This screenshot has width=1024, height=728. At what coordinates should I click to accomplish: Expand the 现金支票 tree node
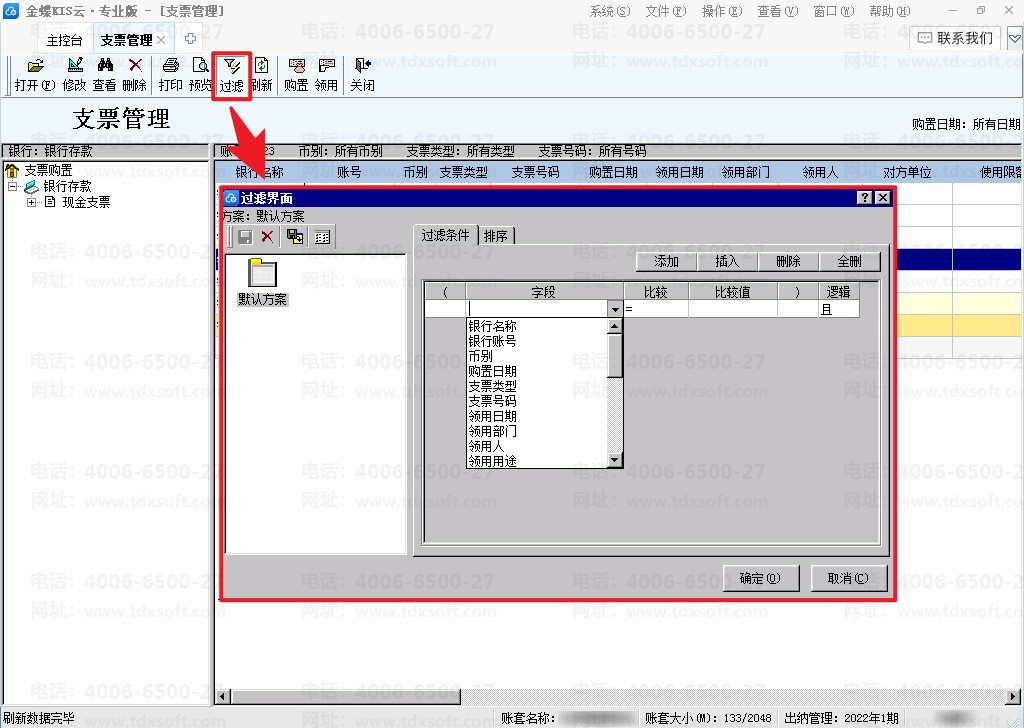[31, 202]
